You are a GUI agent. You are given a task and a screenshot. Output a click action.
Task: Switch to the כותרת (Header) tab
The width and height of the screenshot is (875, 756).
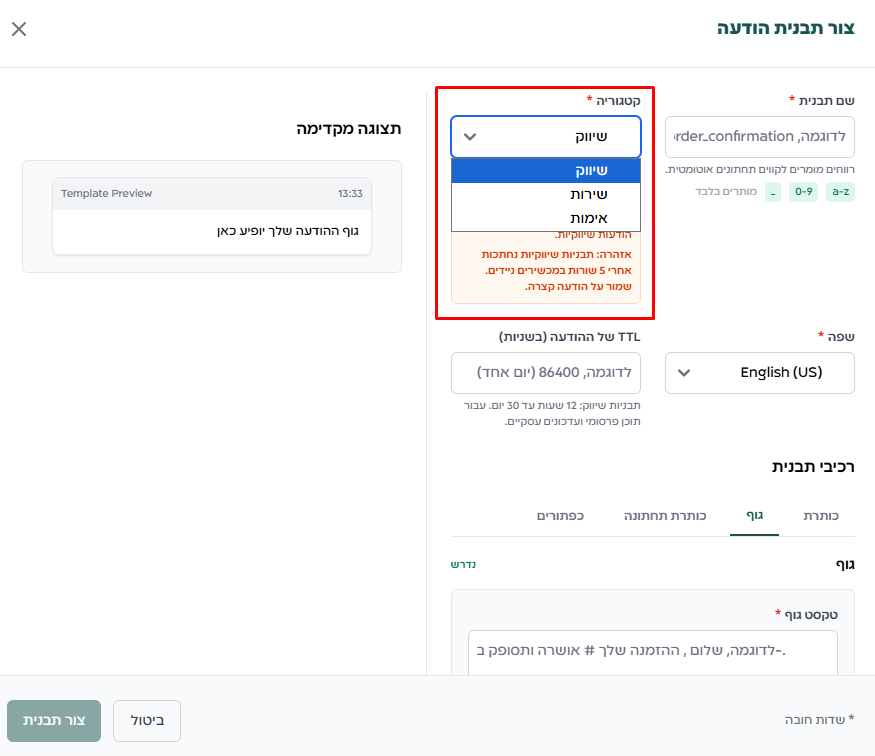pyautogui.click(x=820, y=515)
